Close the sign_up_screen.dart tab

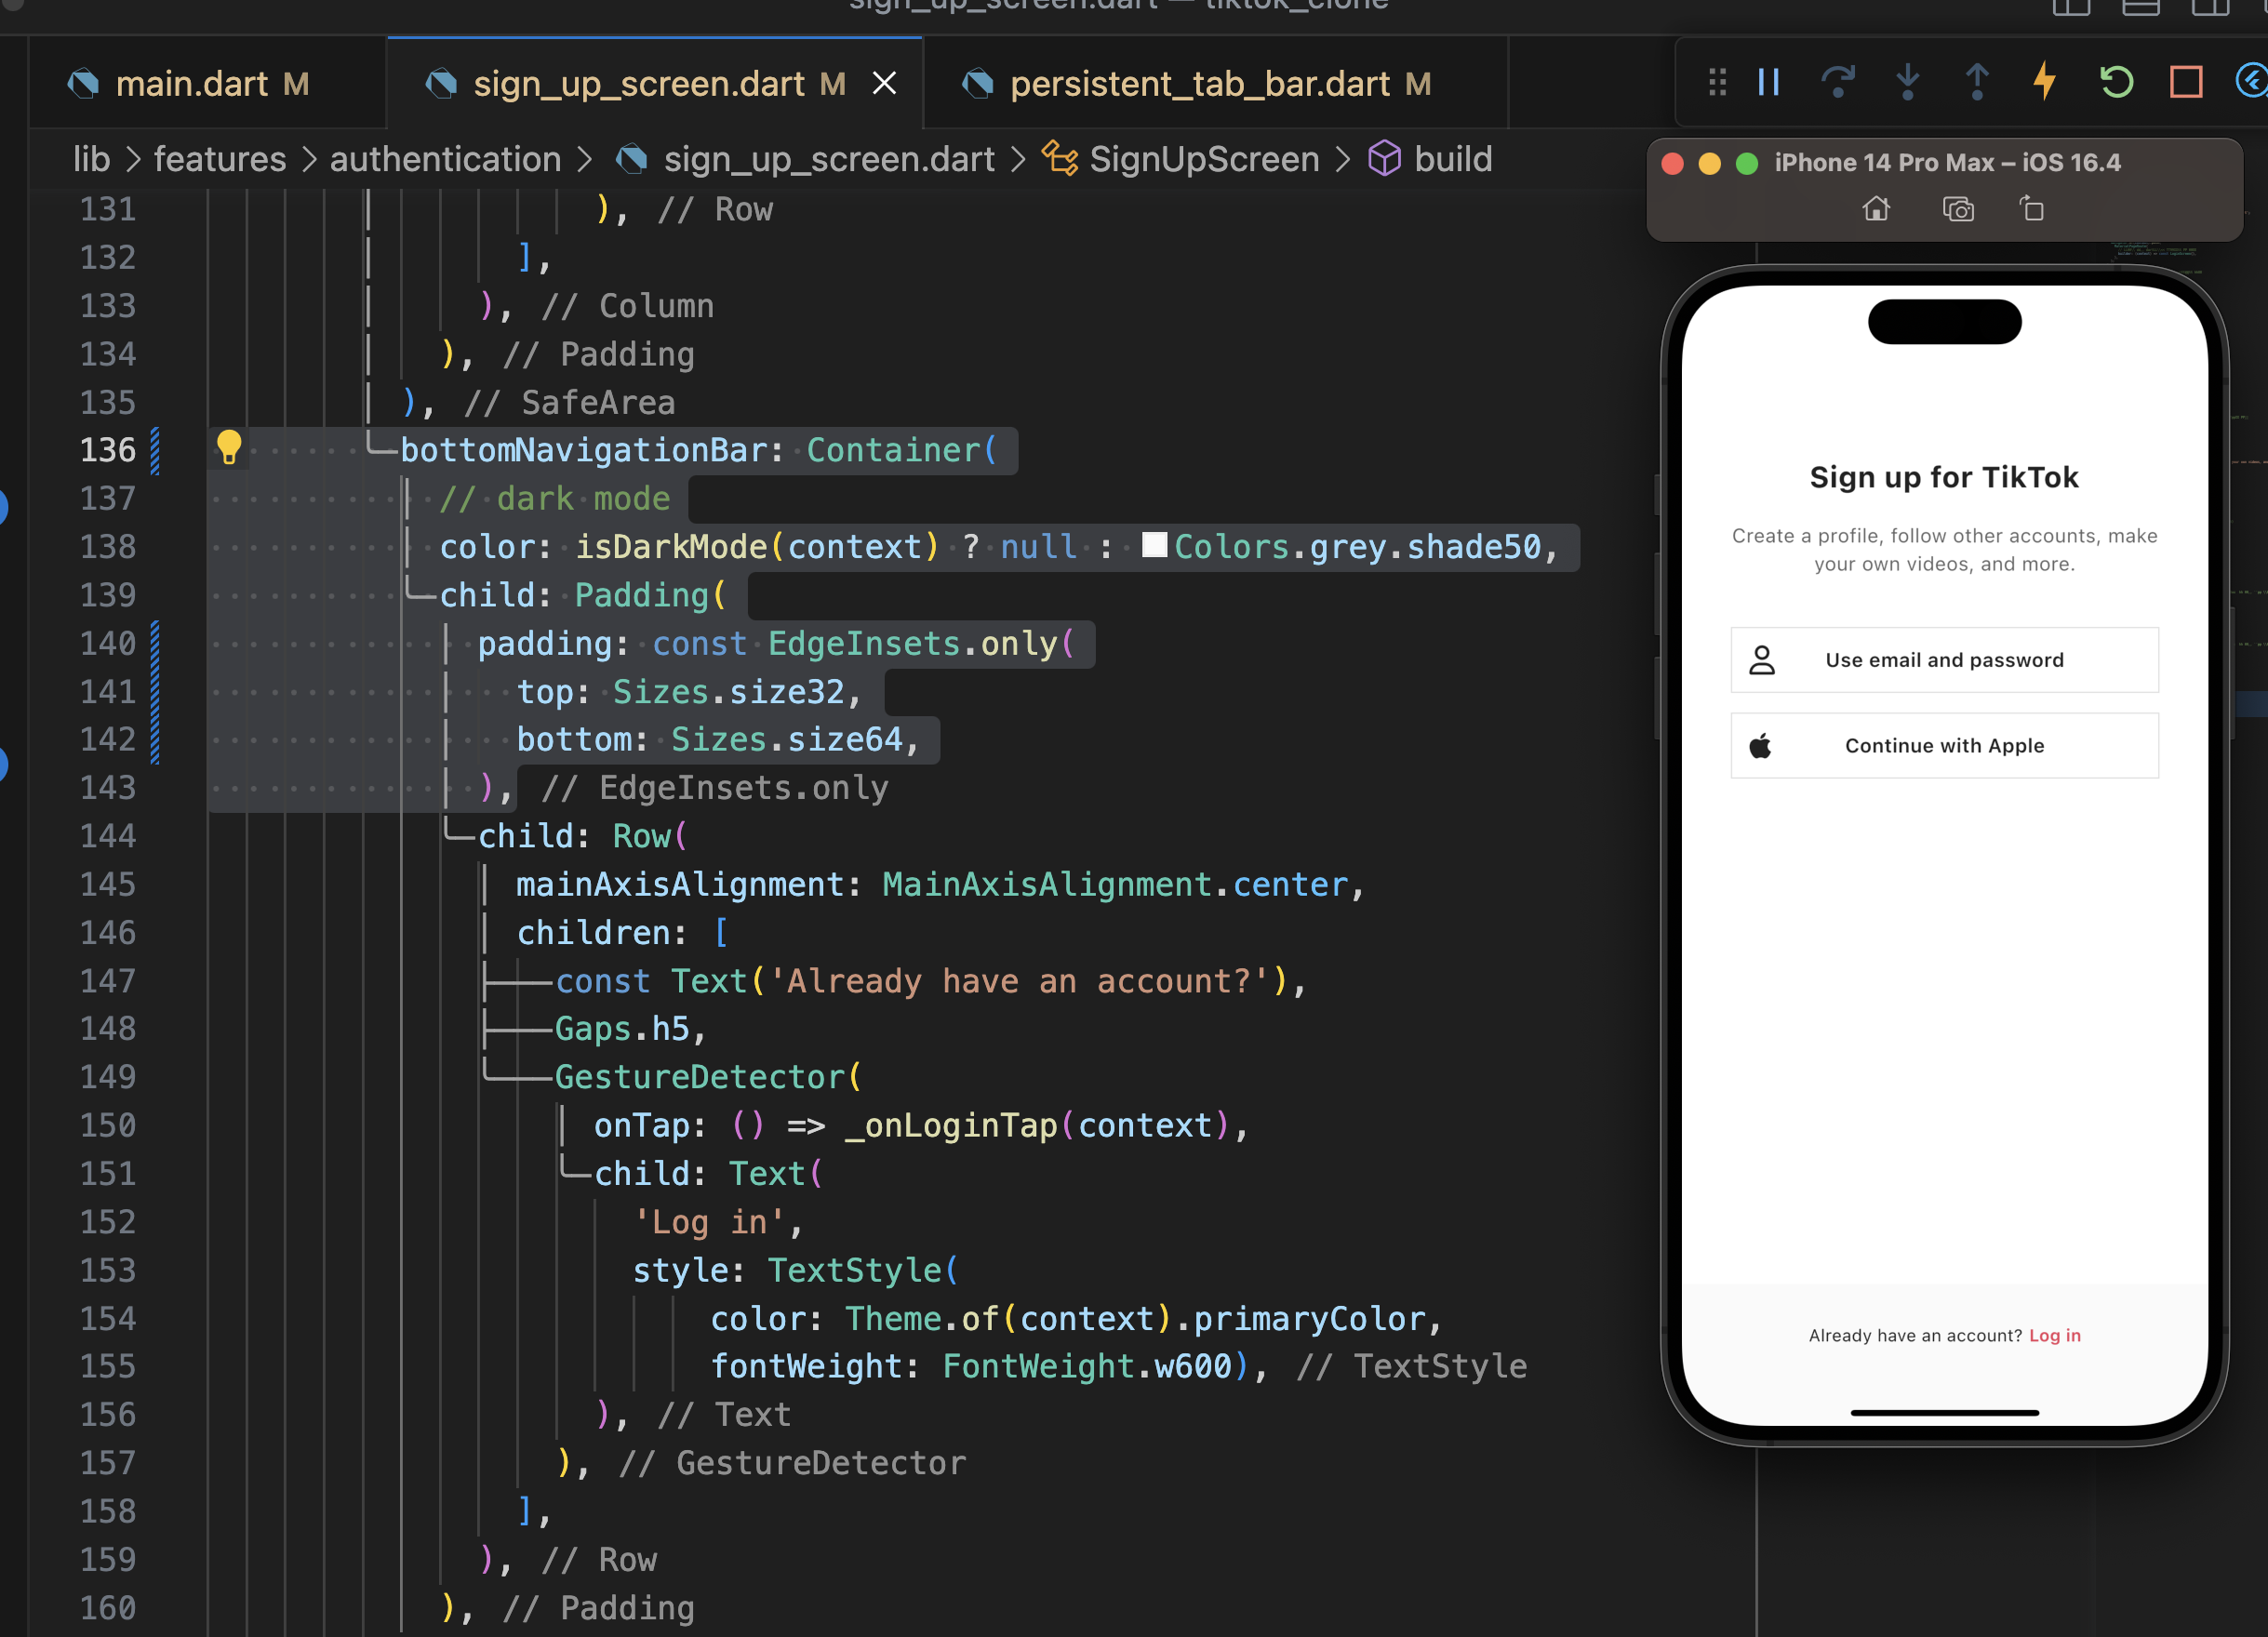pyautogui.click(x=884, y=84)
